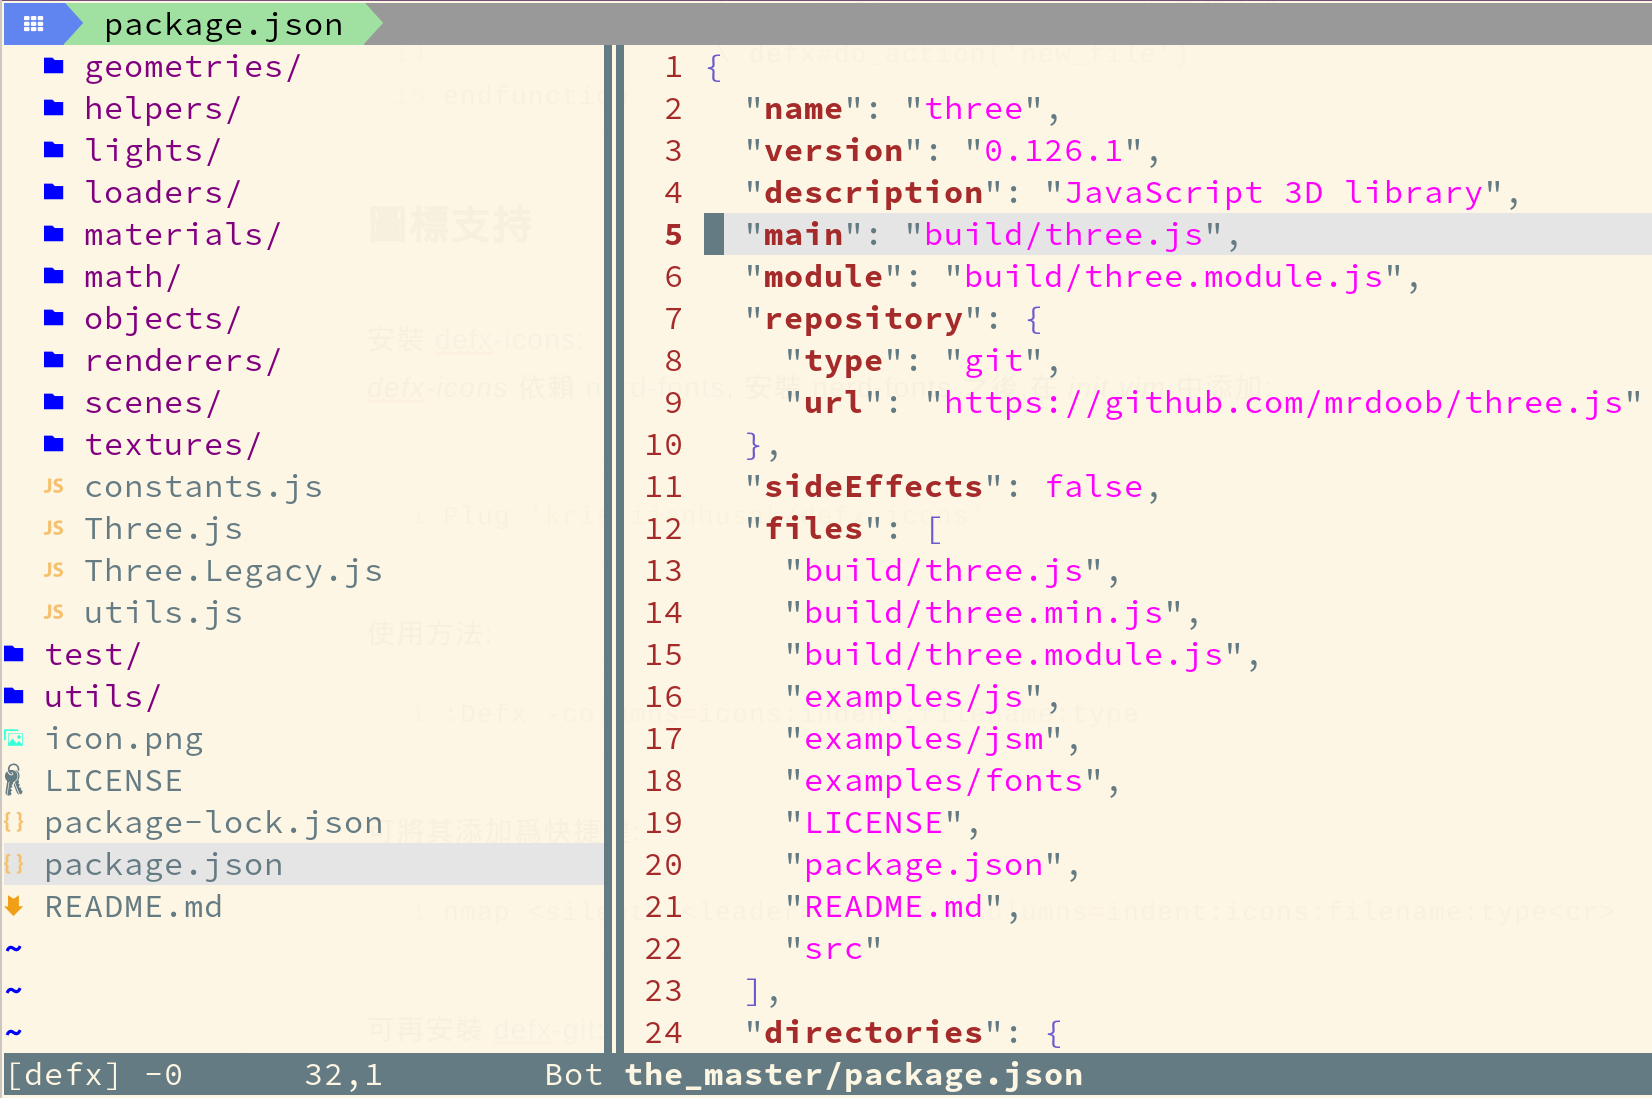1652x1098 pixels.
Task: Open constants.js from the file tree
Action: coord(203,487)
